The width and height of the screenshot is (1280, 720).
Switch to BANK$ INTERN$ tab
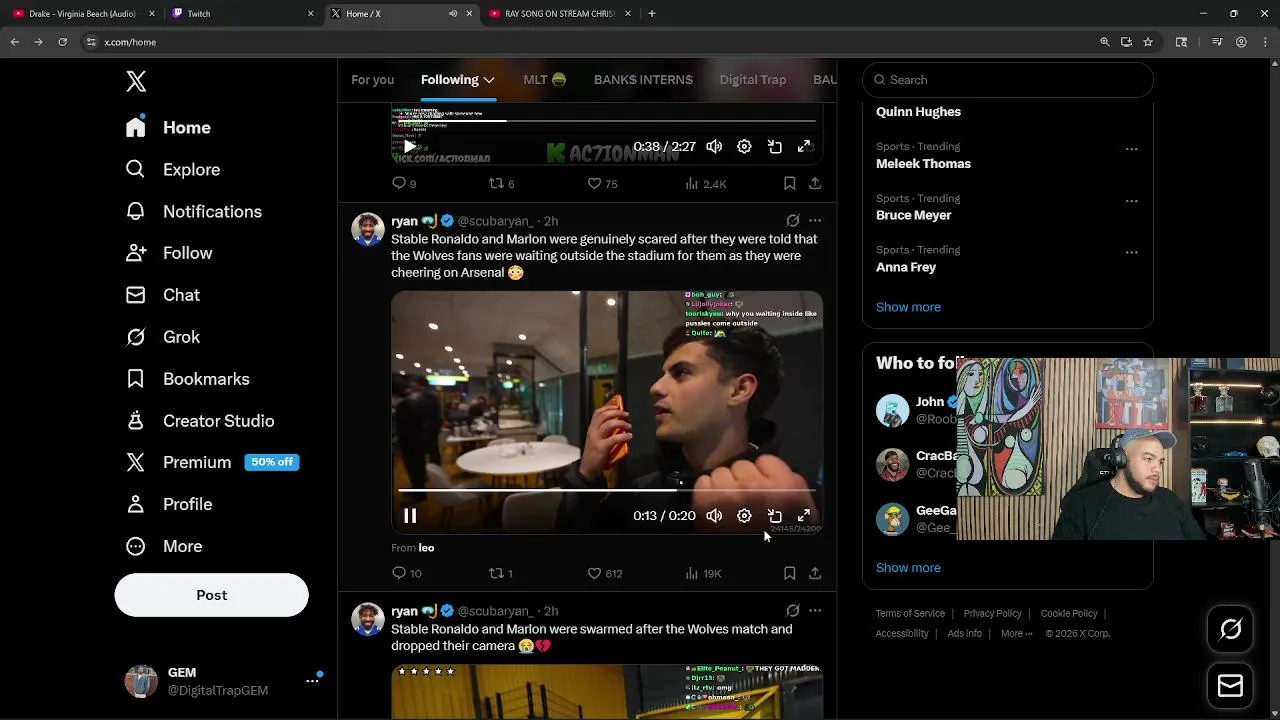click(643, 80)
